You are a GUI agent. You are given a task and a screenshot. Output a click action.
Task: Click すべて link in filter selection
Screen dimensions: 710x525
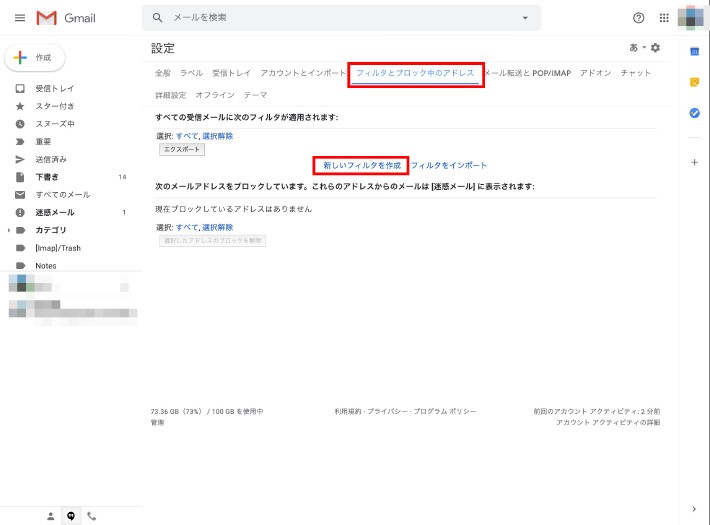[x=187, y=136]
